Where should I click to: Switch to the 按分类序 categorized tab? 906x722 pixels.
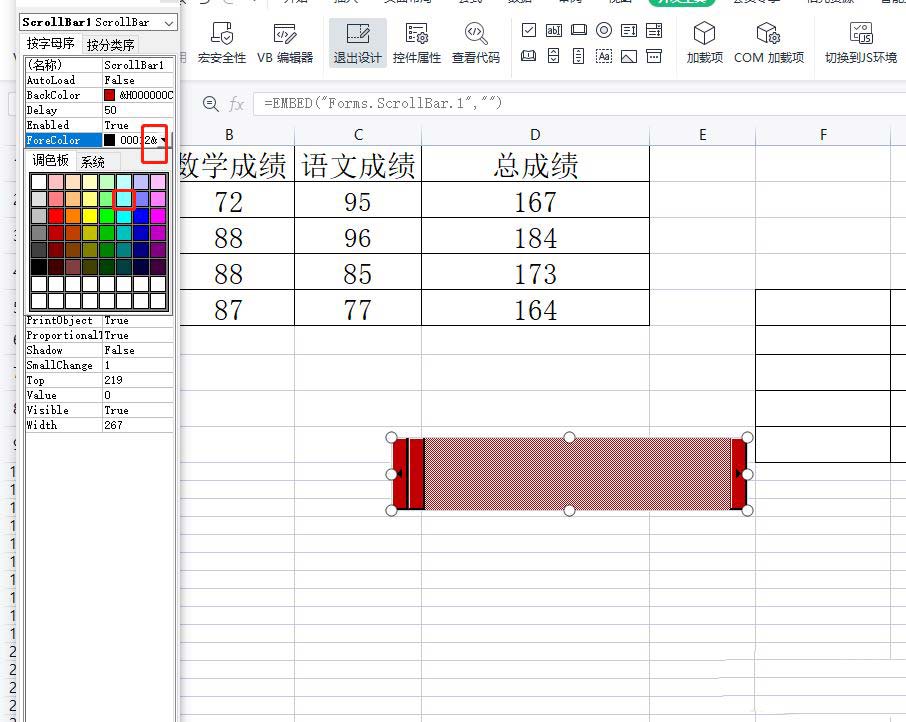(x=110, y=44)
